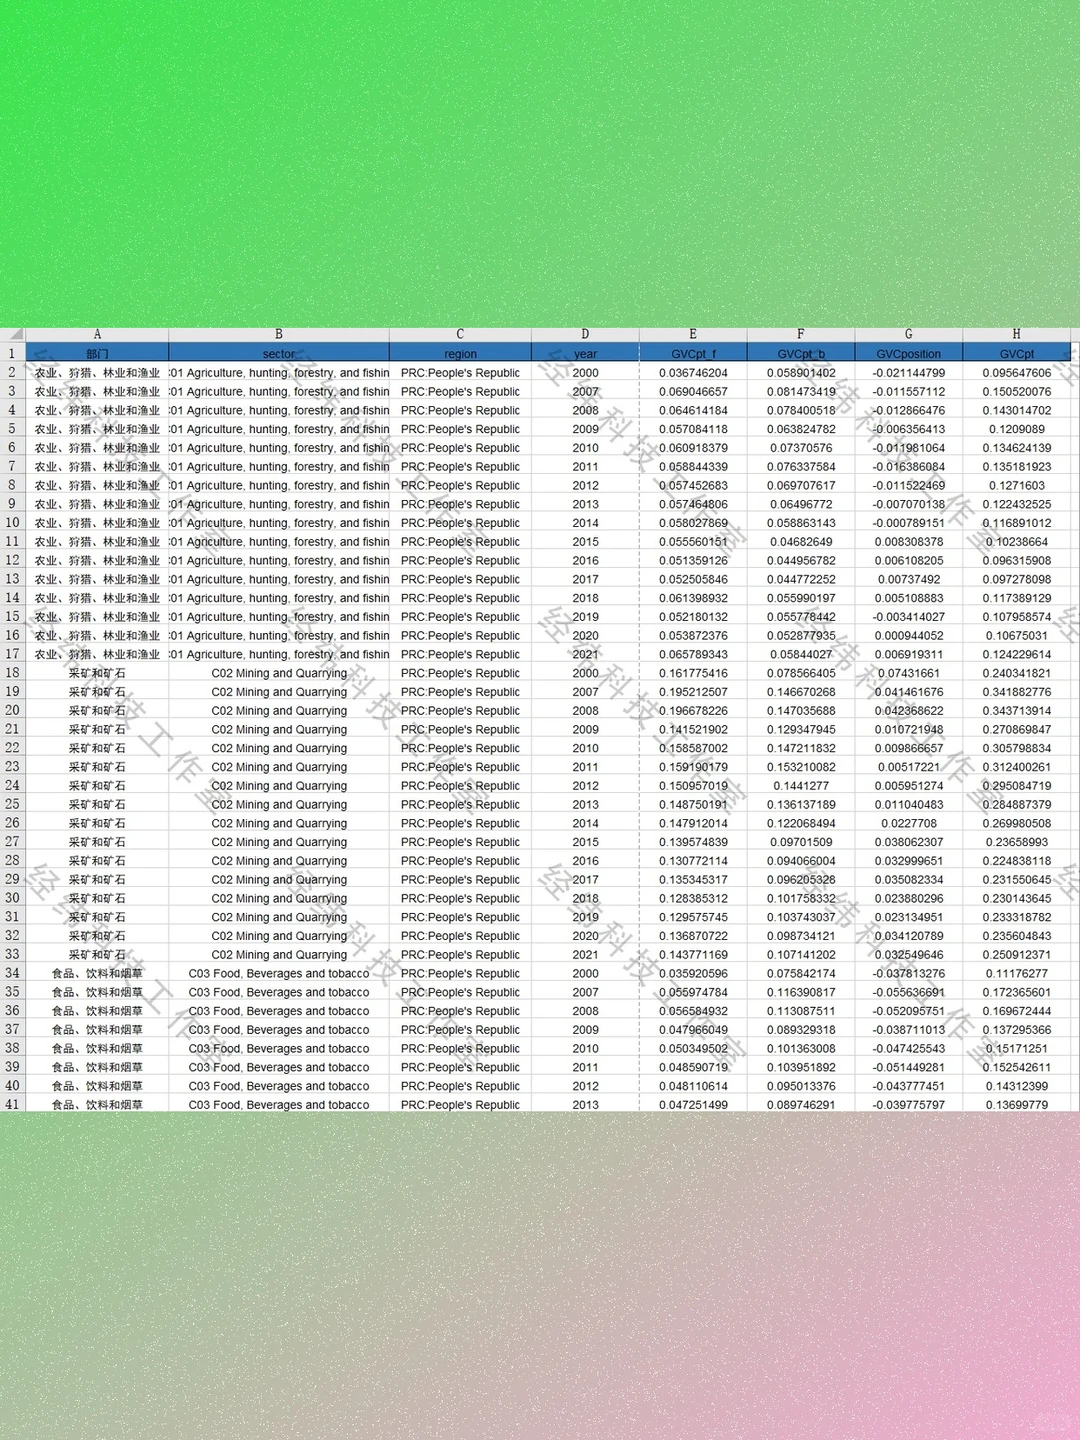Click cell value 0.147035688
The width and height of the screenshot is (1080, 1440).
pyautogui.click(x=801, y=710)
